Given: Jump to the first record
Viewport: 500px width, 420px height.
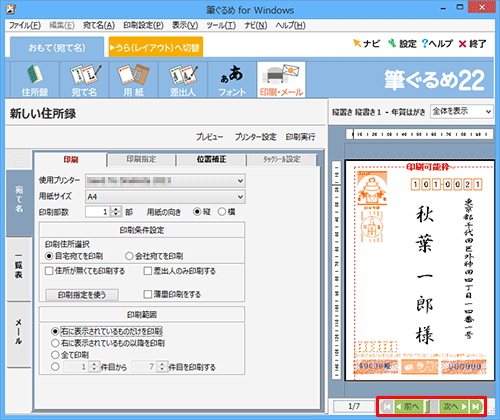Looking at the screenshot, I should coord(387,406).
